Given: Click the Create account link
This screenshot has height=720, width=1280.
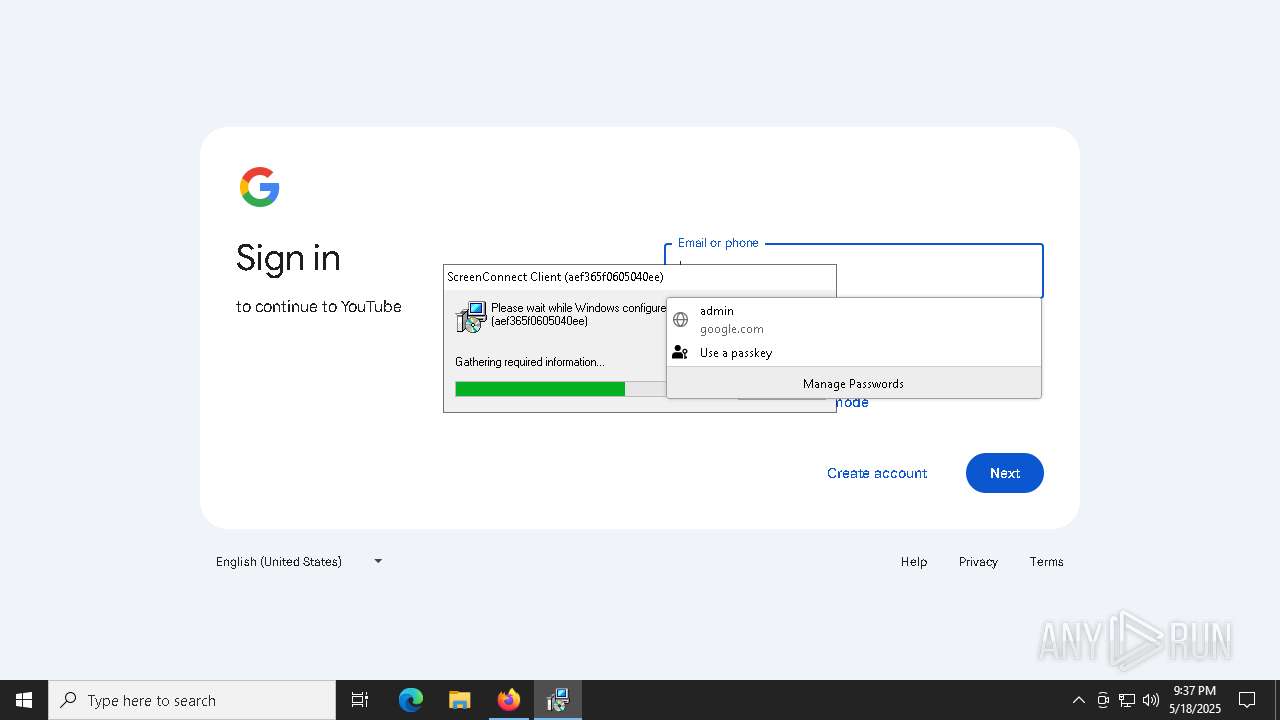Looking at the screenshot, I should pos(877,473).
